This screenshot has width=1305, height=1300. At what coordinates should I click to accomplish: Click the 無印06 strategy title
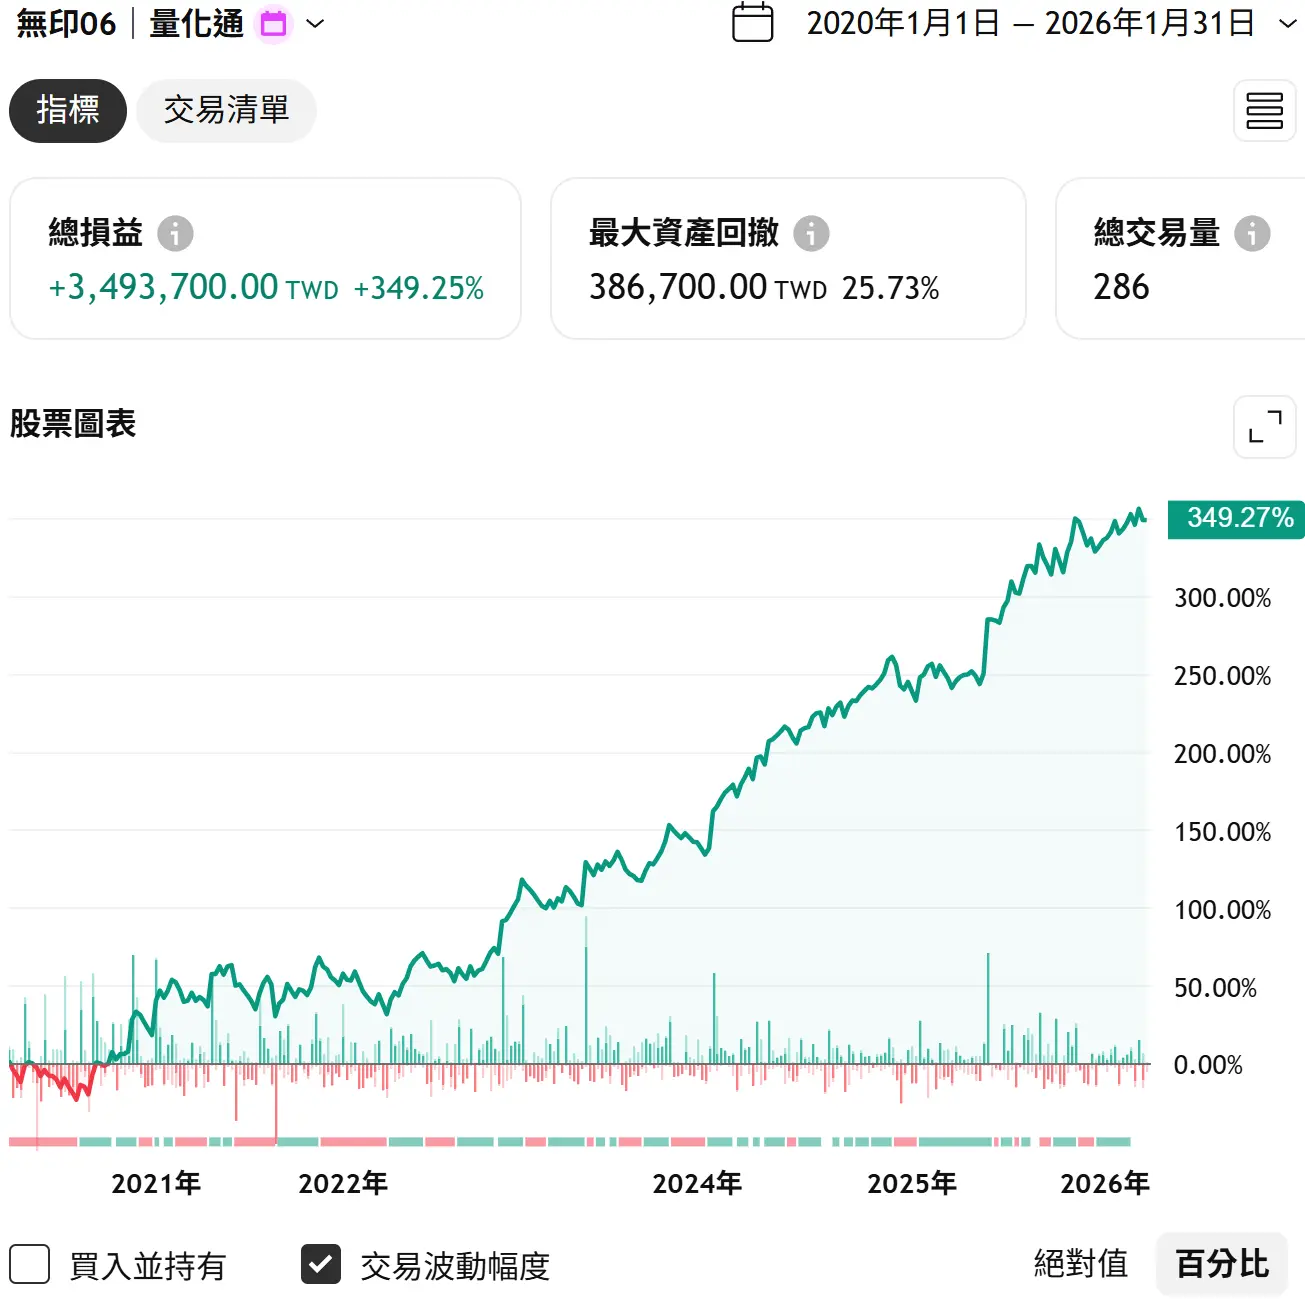pyautogui.click(x=66, y=24)
